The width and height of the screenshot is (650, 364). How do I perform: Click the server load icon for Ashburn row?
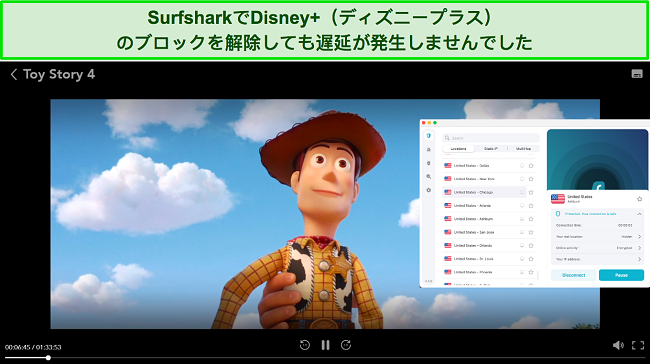coord(522,219)
